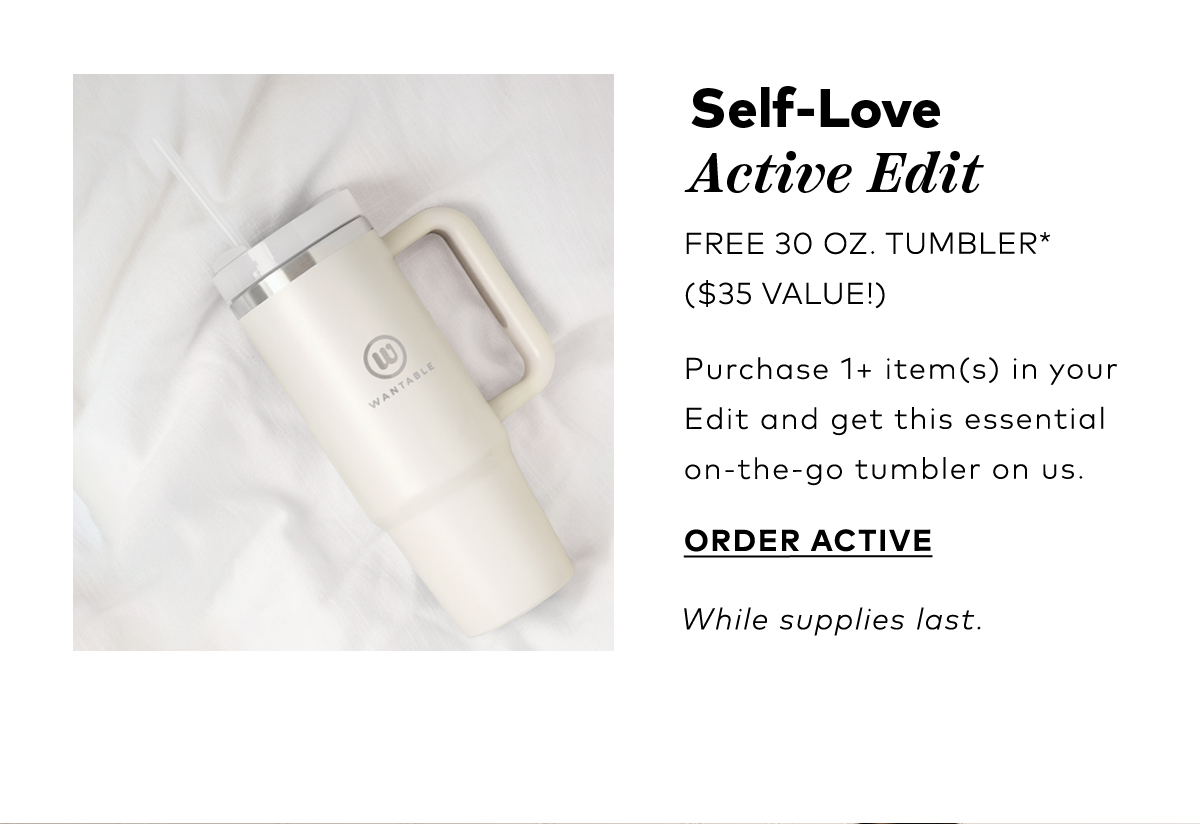Click the Purchase 1+ item(s) line
This screenshot has width=1200, height=824.
pyautogui.click(x=901, y=370)
